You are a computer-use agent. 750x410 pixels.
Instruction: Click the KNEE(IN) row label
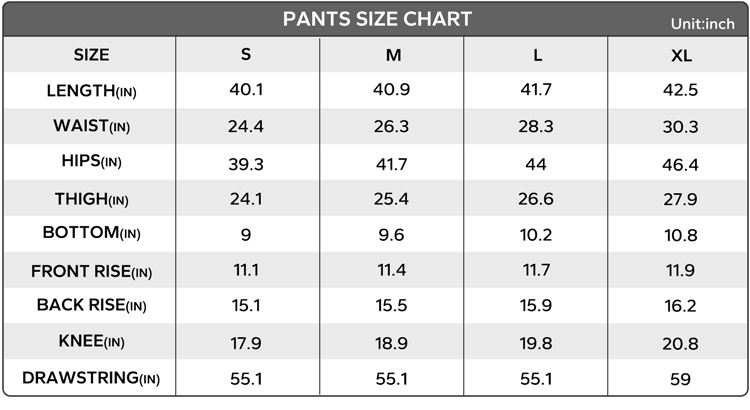click(x=91, y=342)
